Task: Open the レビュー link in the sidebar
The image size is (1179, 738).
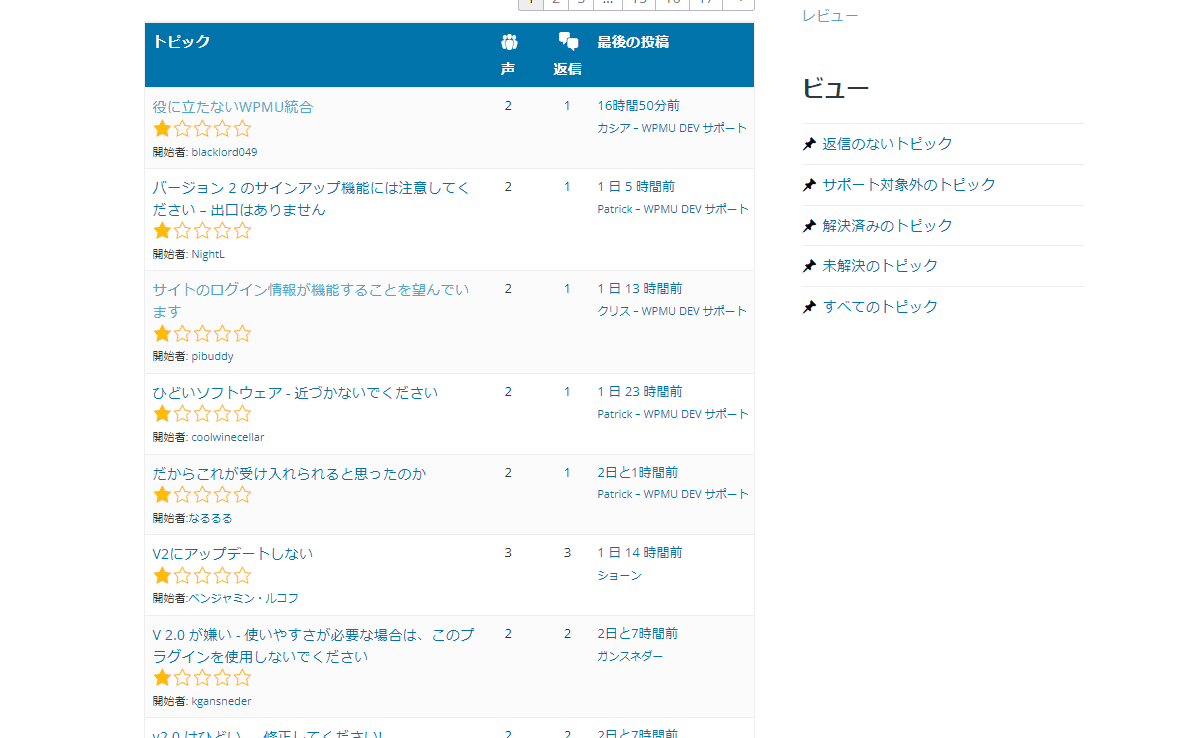Action: tap(830, 16)
